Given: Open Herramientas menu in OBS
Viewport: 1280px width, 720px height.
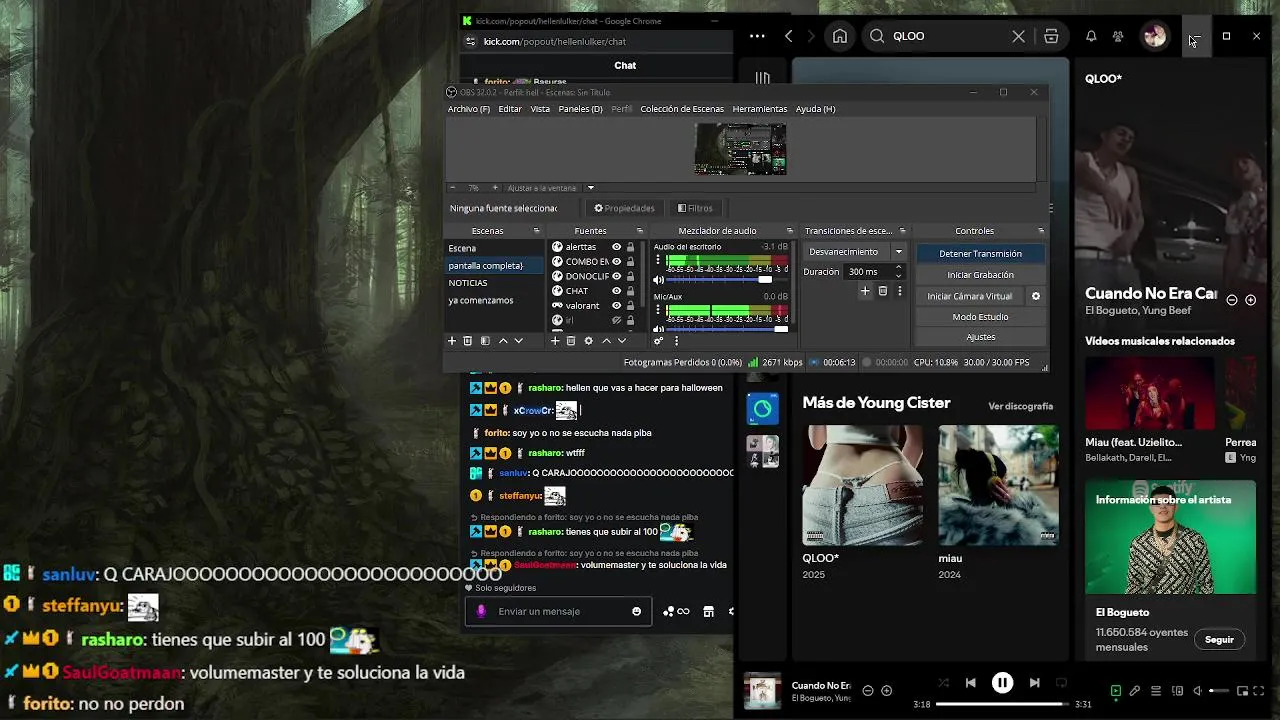Looking at the screenshot, I should (x=759, y=109).
